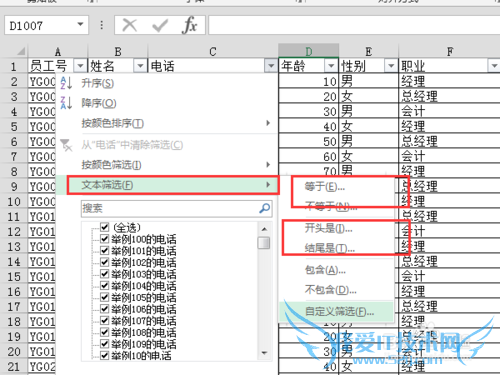
Task: Click the filter list scroll down arrow
Action: [x=264, y=353]
